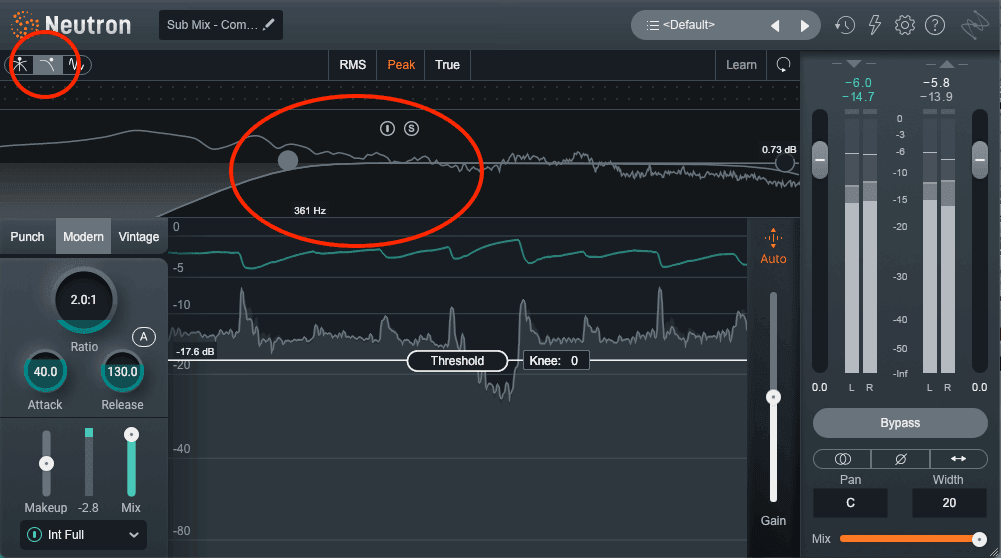1001x558 pixels.
Task: Click the Attack knob showing 40.0
Action: point(45,372)
